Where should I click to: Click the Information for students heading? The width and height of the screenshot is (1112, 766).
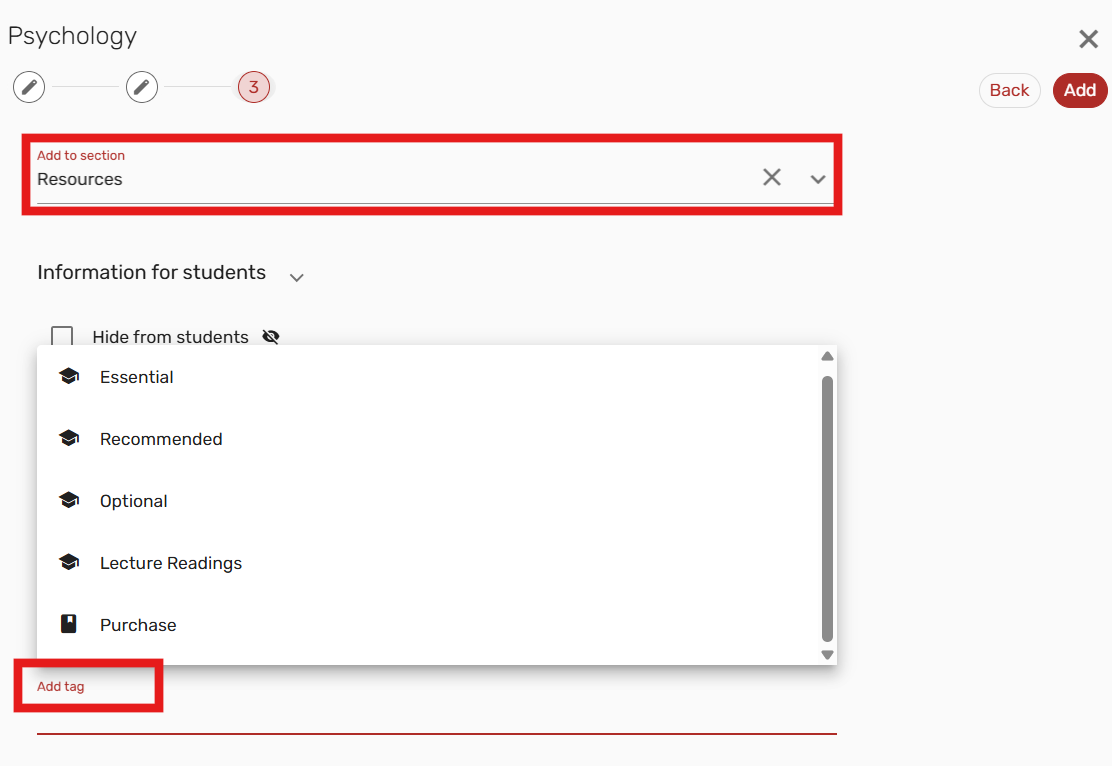pos(152,272)
